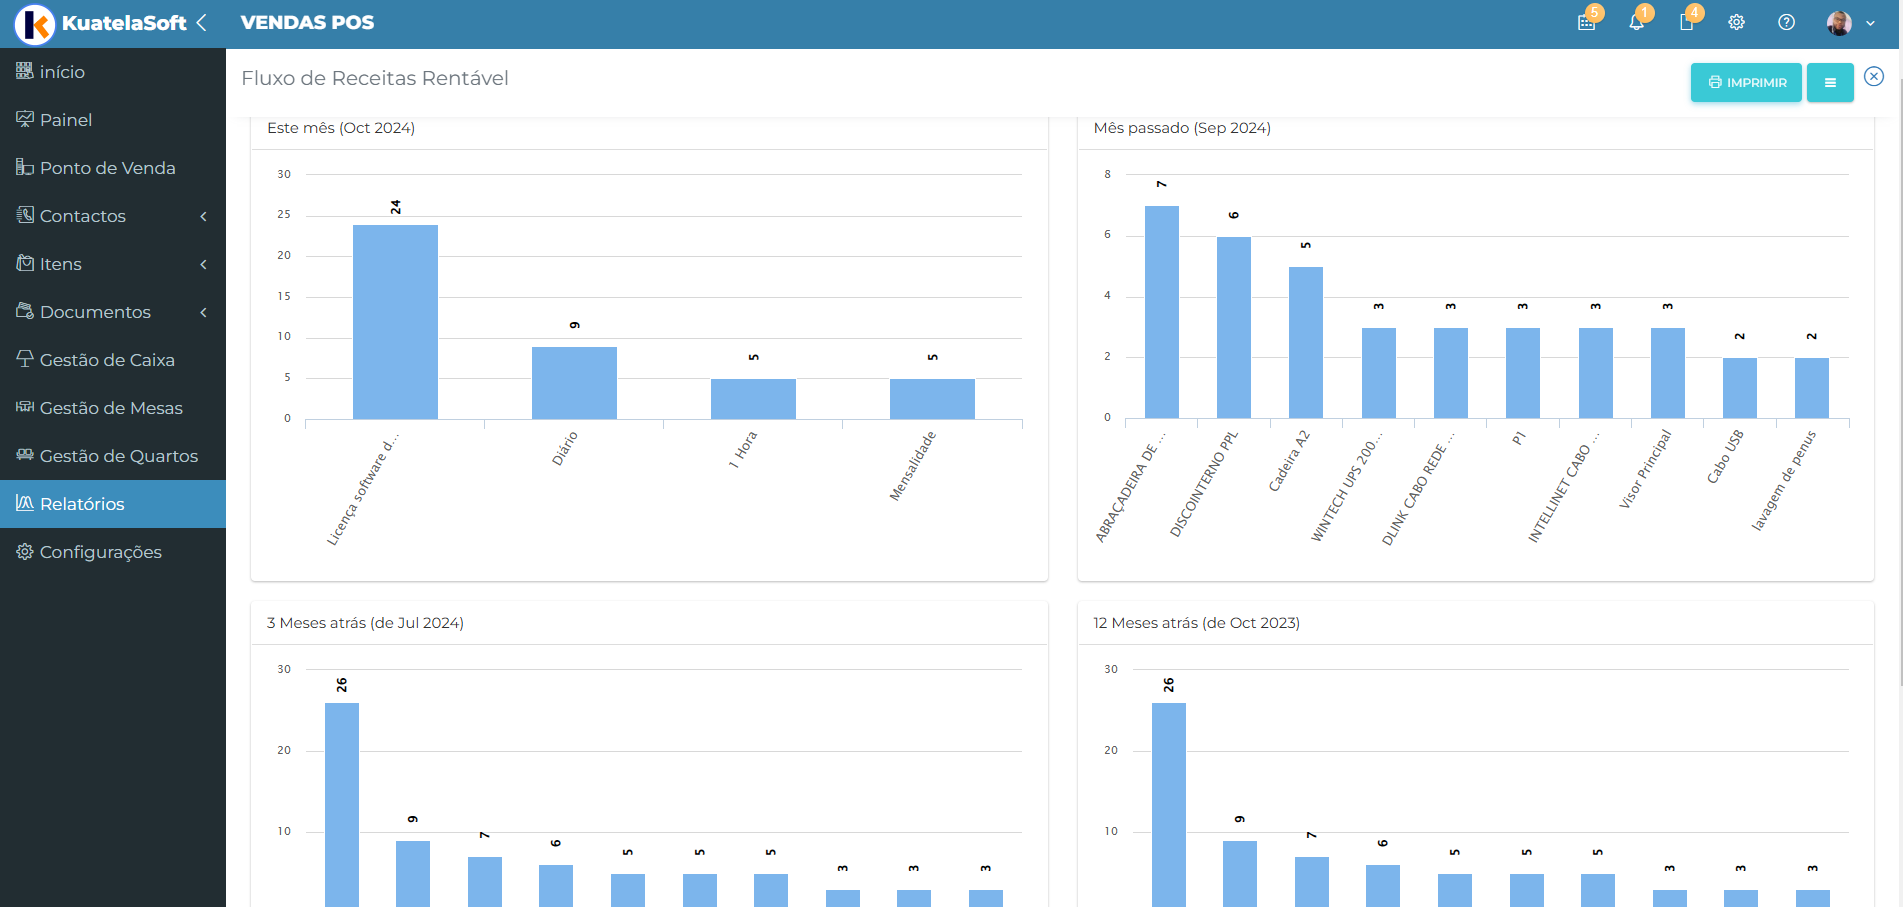Click the page vertical scrollbar
The image size is (1903, 907).
(x=1898, y=400)
